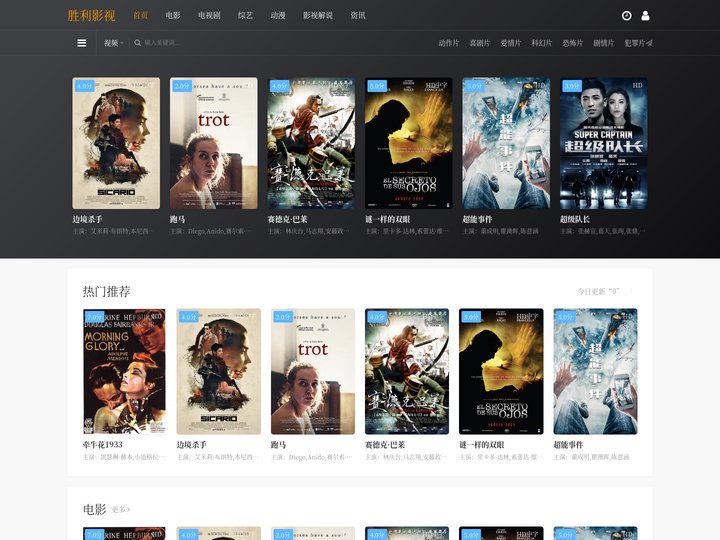Filter by 剧情片 genre link
This screenshot has width=720, height=540.
click(604, 43)
